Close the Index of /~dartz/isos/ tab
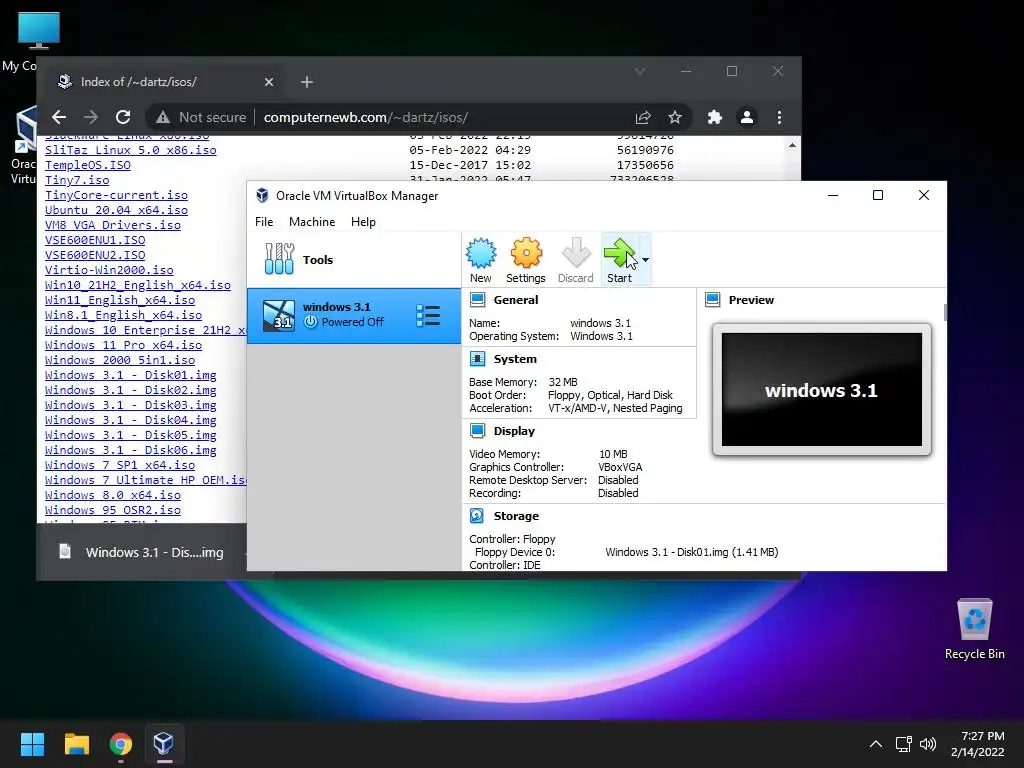This screenshot has height=768, width=1024. 268,82
